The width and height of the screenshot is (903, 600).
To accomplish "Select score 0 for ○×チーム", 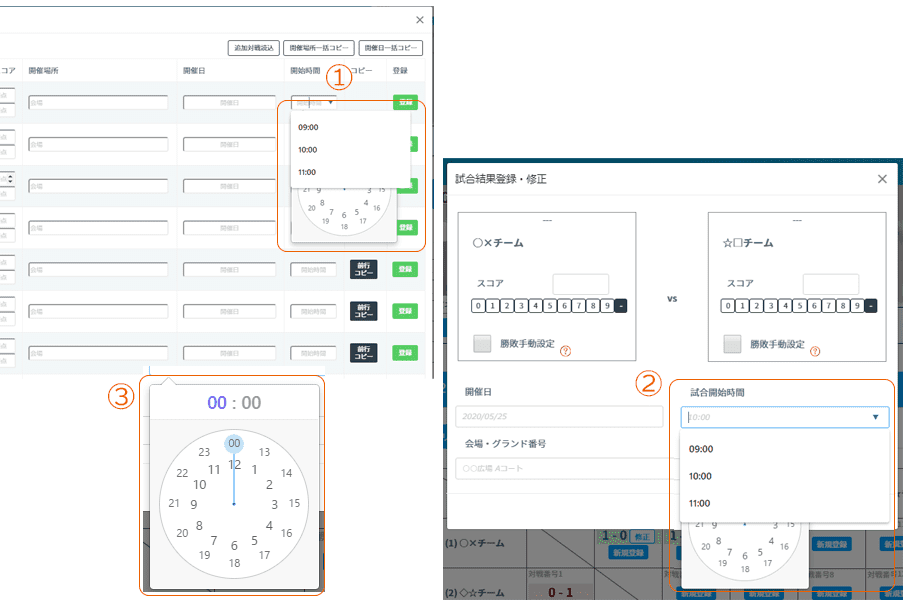I will [x=478, y=306].
